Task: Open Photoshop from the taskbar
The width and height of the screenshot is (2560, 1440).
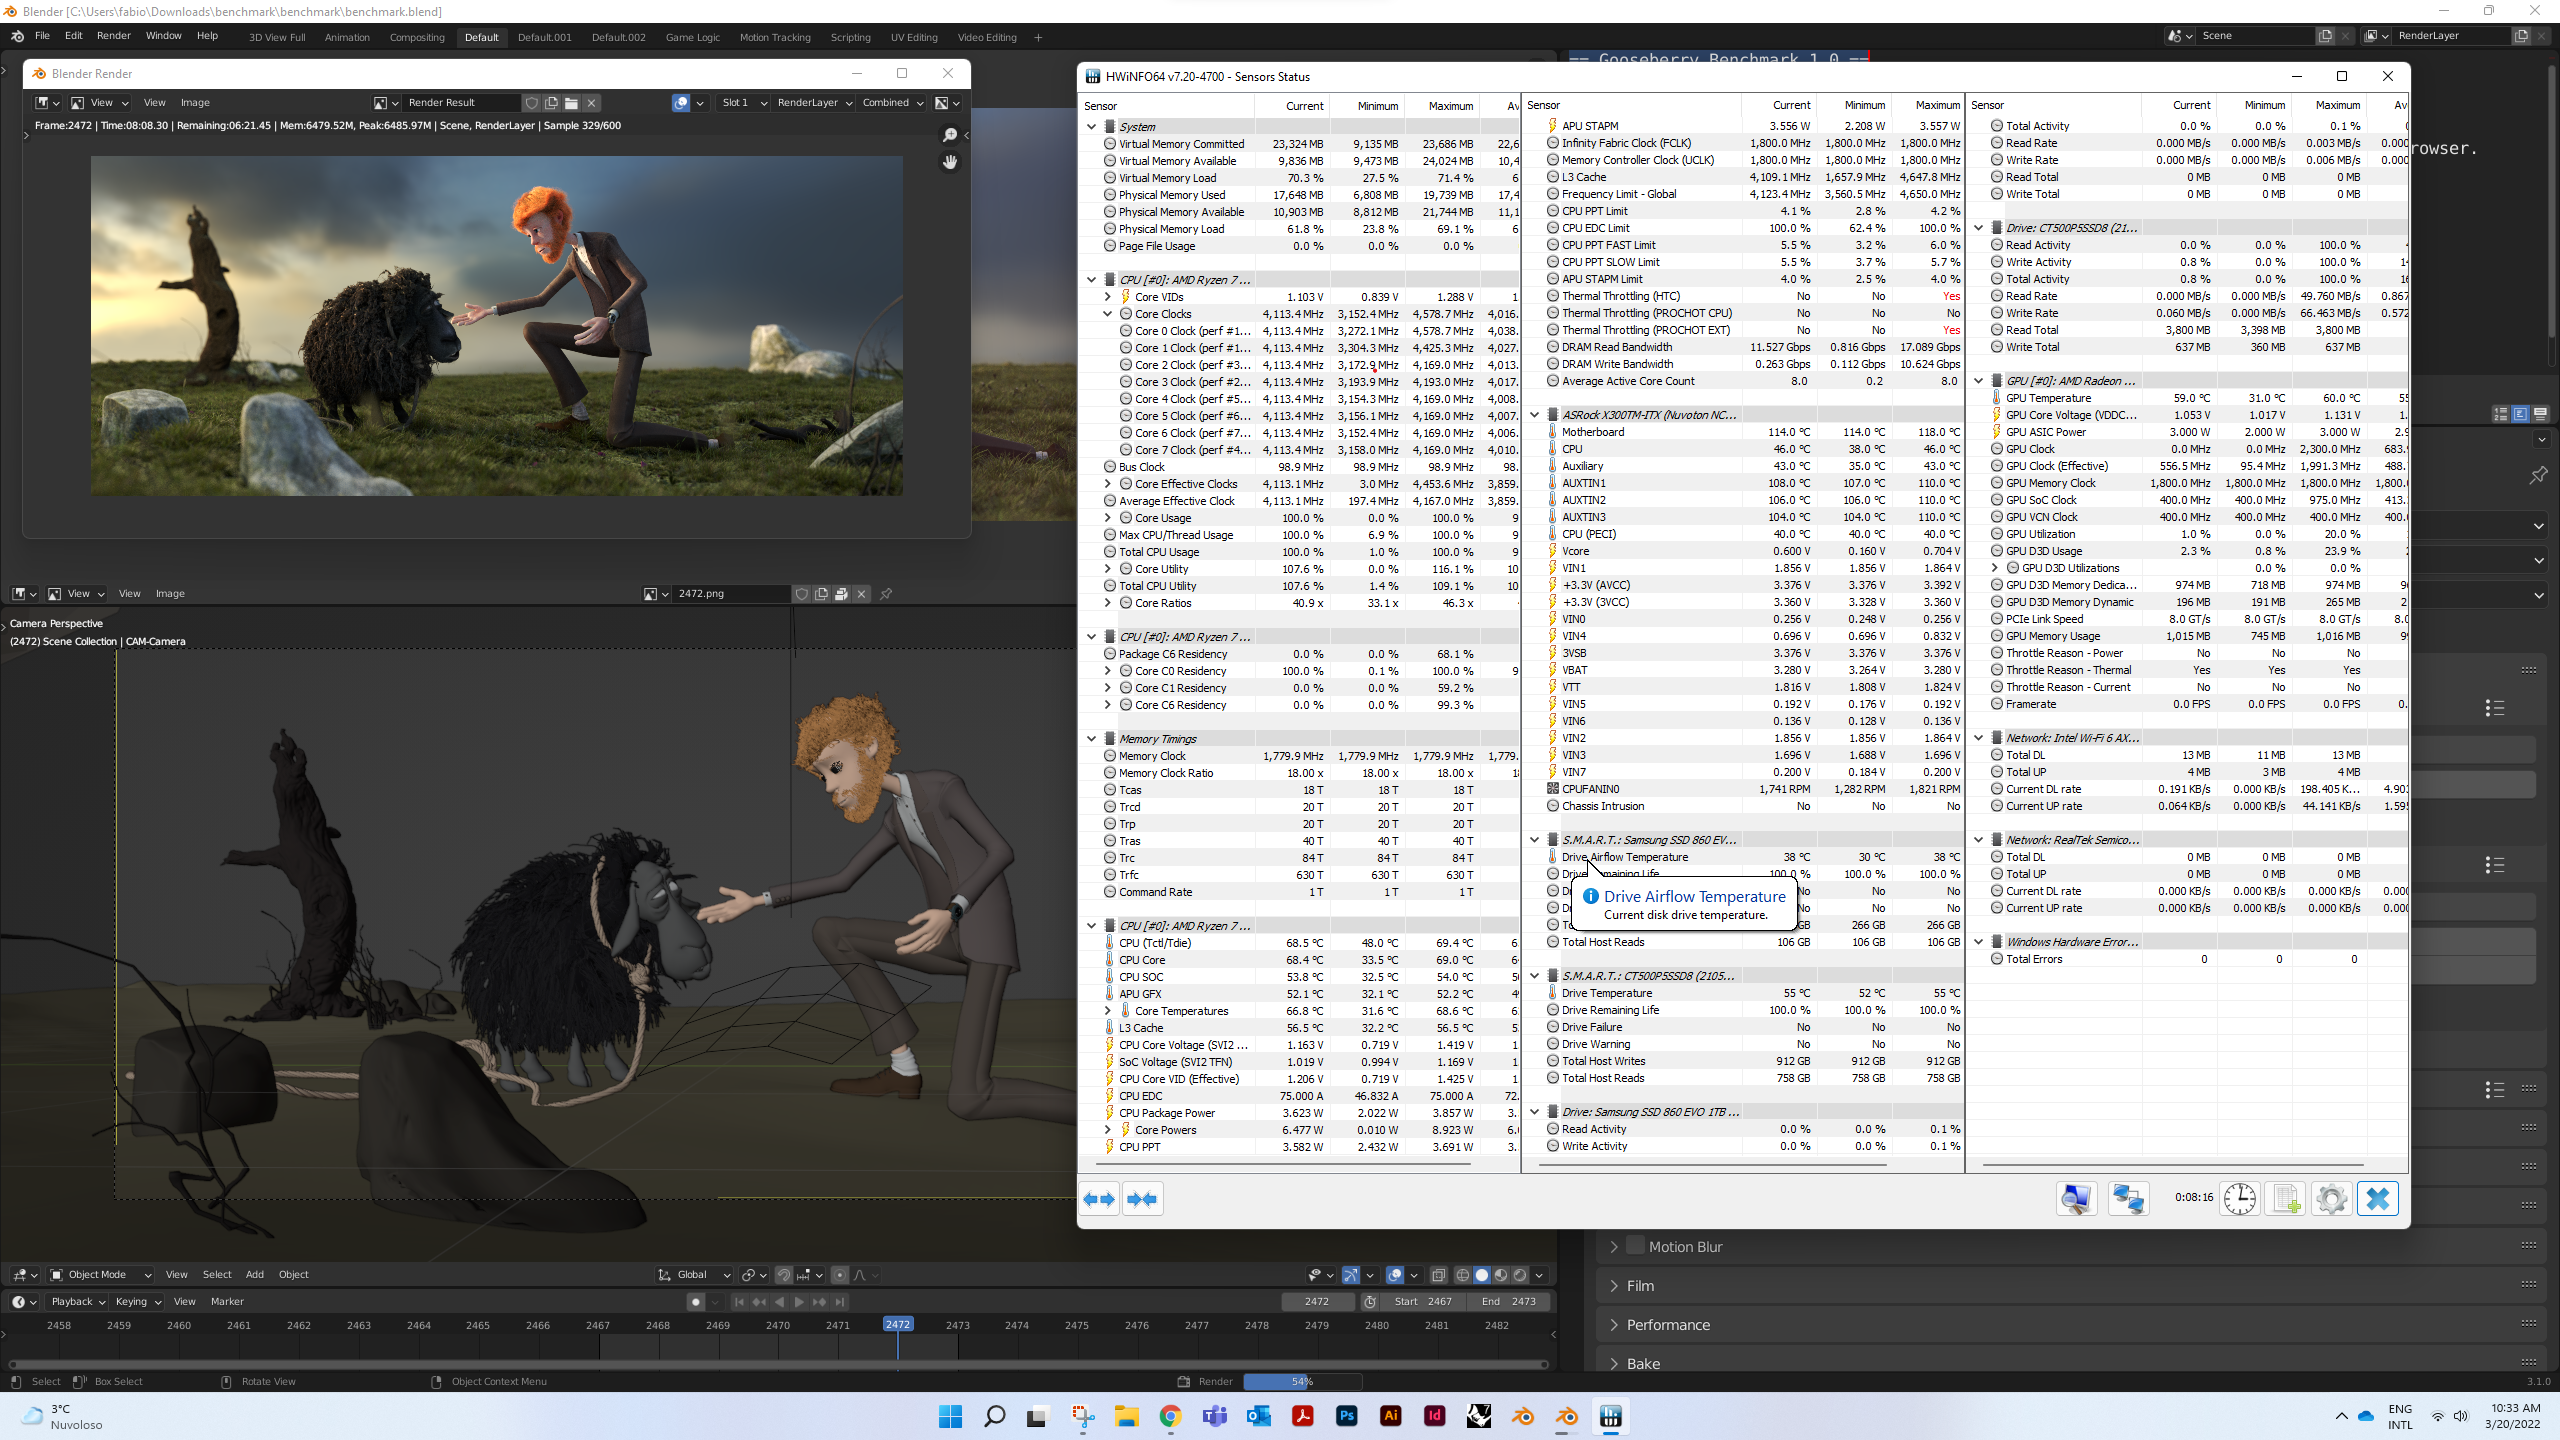Action: [1346, 1416]
